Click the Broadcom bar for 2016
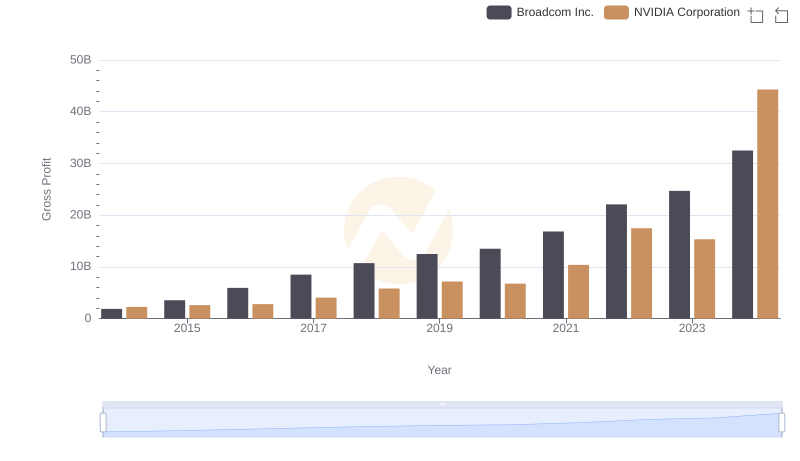This screenshot has width=800, height=461. (x=238, y=303)
